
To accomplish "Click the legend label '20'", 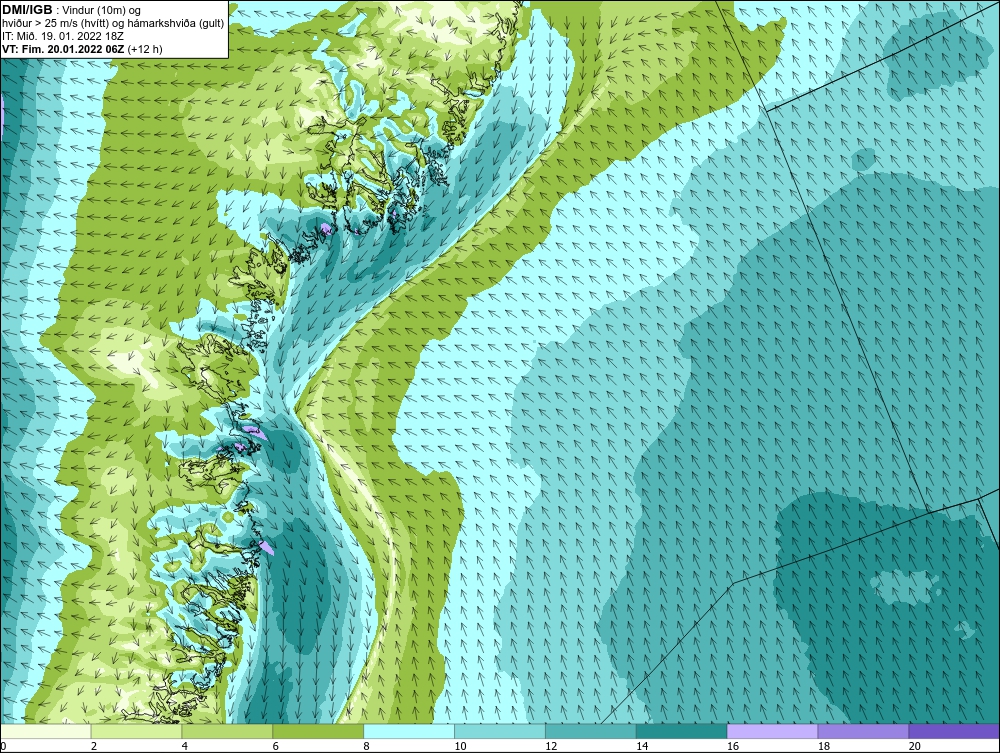I will click(x=915, y=746).
